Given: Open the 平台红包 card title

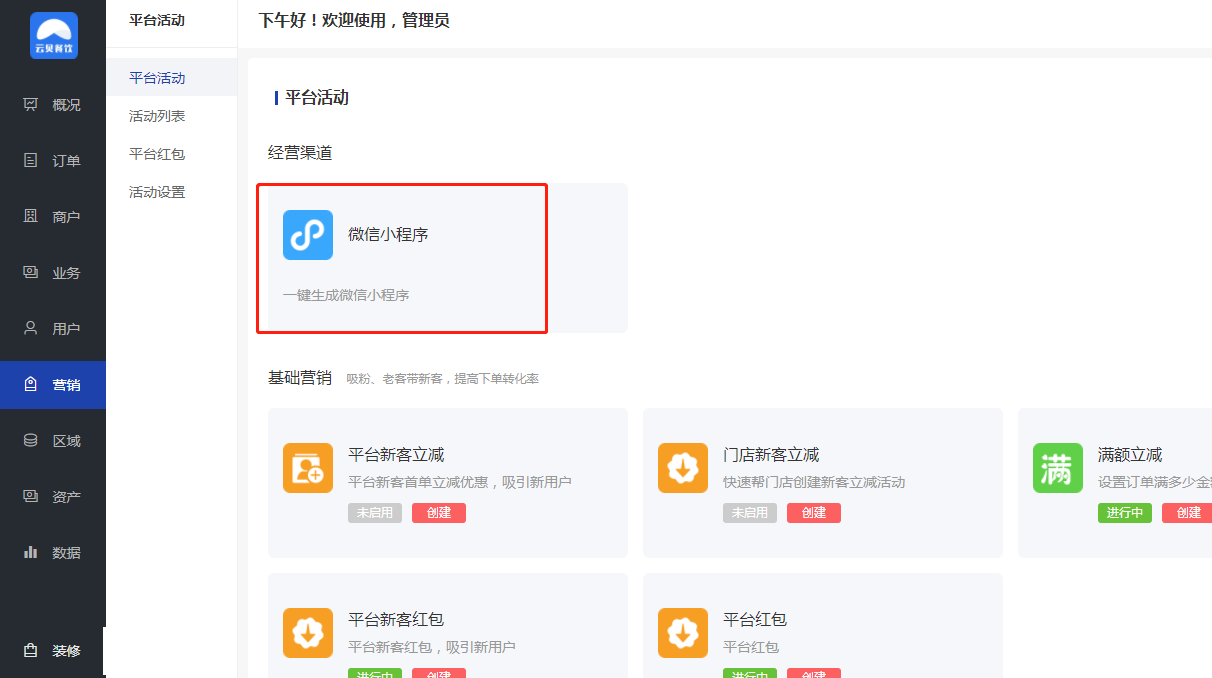Looking at the screenshot, I should pos(755,620).
